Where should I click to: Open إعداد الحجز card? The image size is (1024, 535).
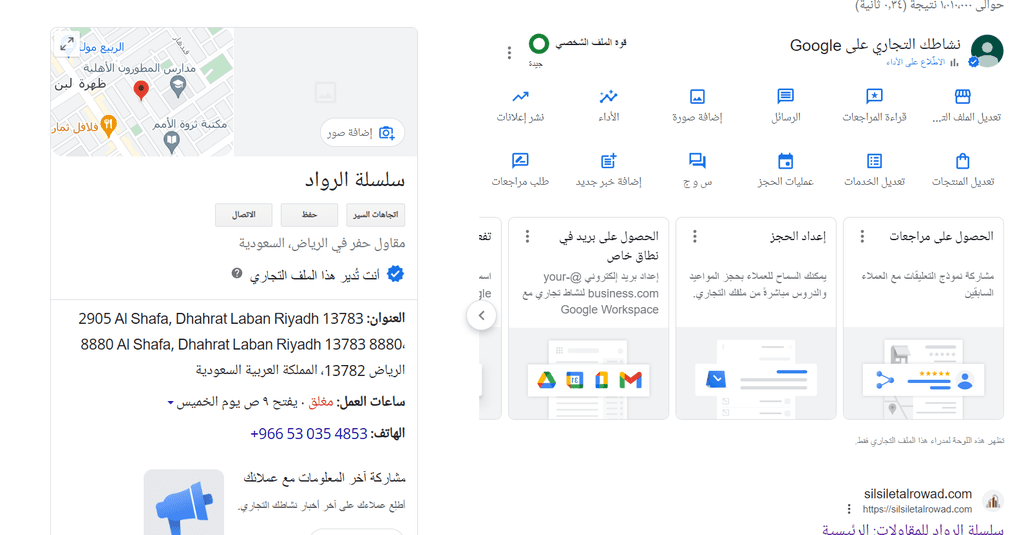tap(756, 318)
